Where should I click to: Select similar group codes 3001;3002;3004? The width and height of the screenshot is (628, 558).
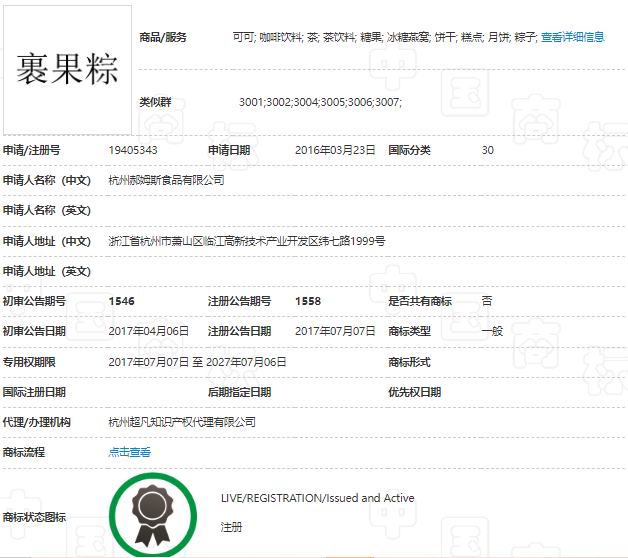(x=320, y=102)
